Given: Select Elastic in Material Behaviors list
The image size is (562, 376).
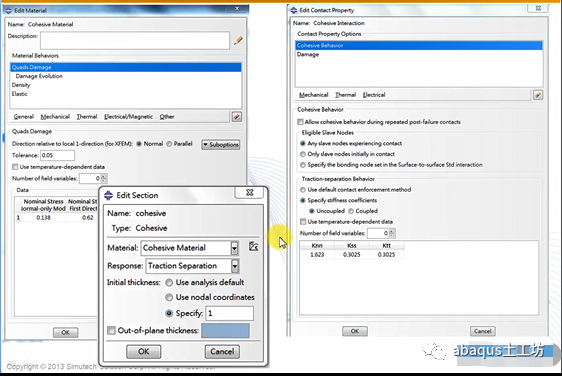Looking at the screenshot, I should point(125,94).
